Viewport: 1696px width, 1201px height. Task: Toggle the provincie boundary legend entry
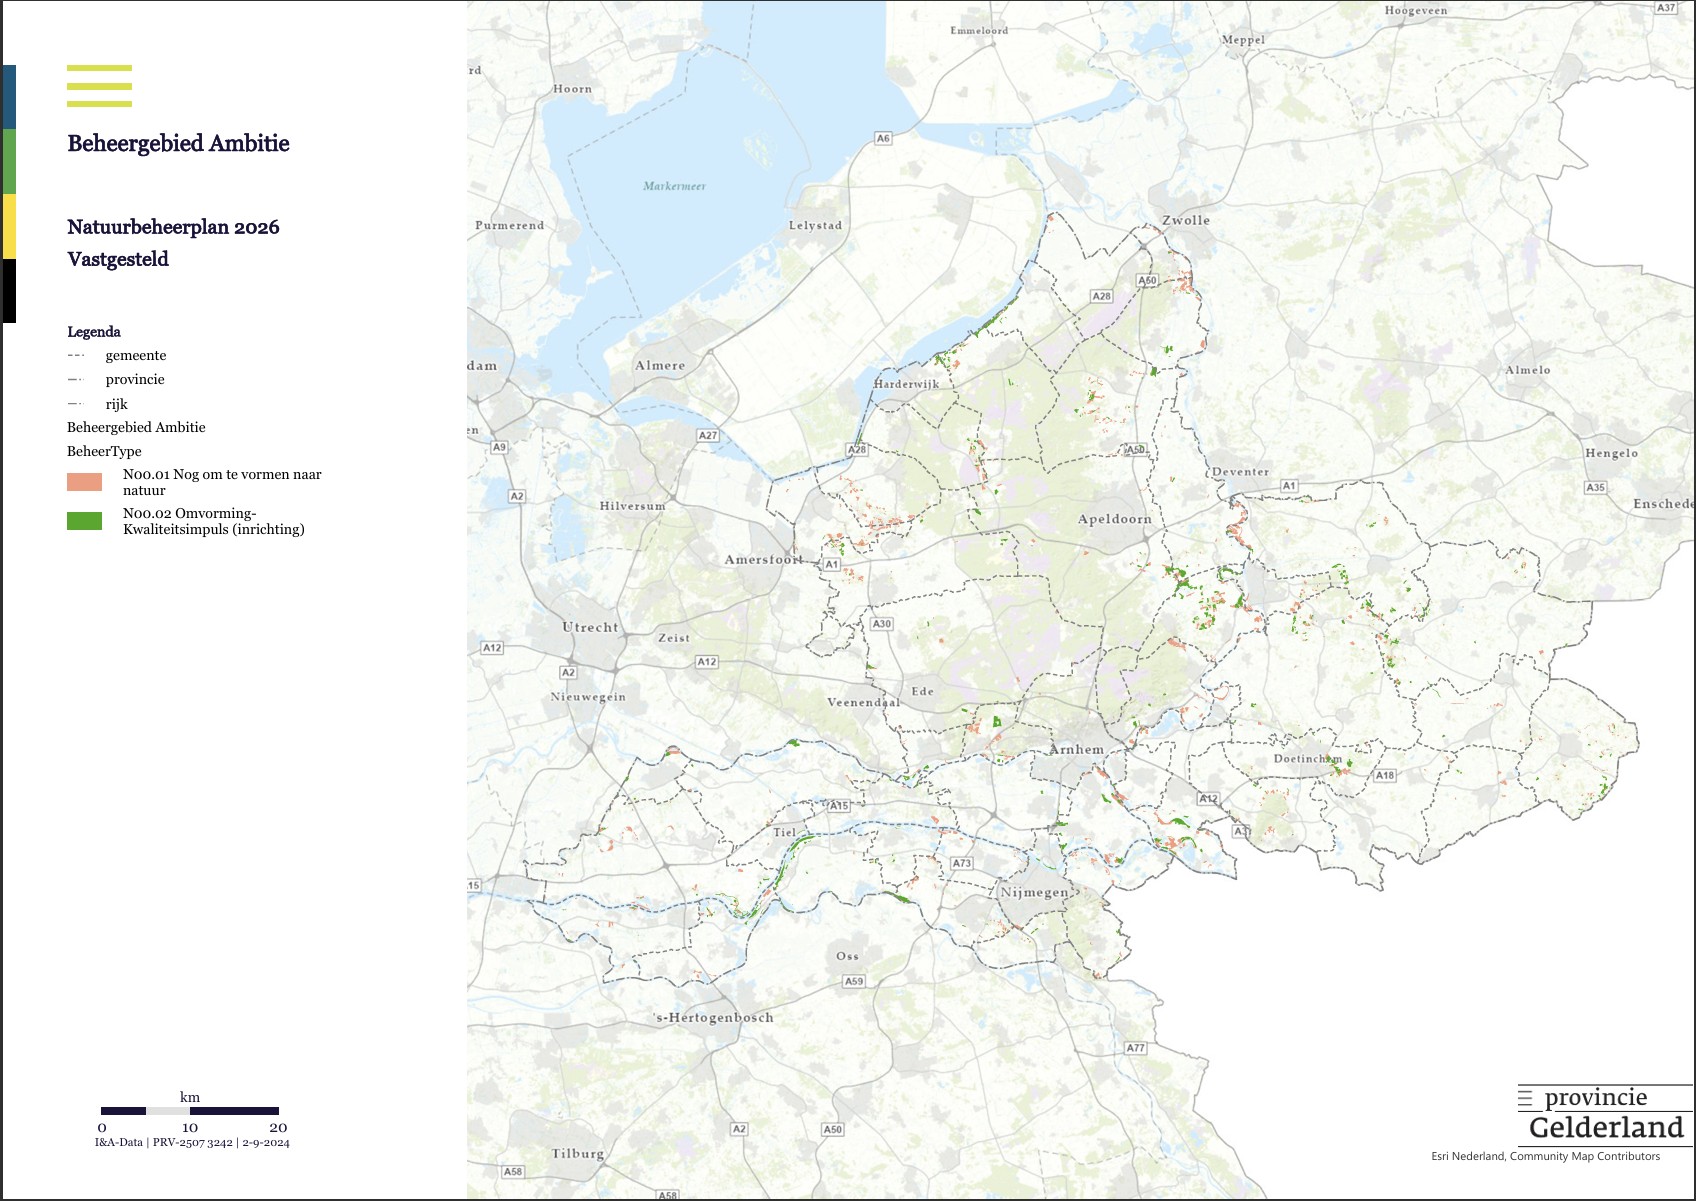(134, 379)
